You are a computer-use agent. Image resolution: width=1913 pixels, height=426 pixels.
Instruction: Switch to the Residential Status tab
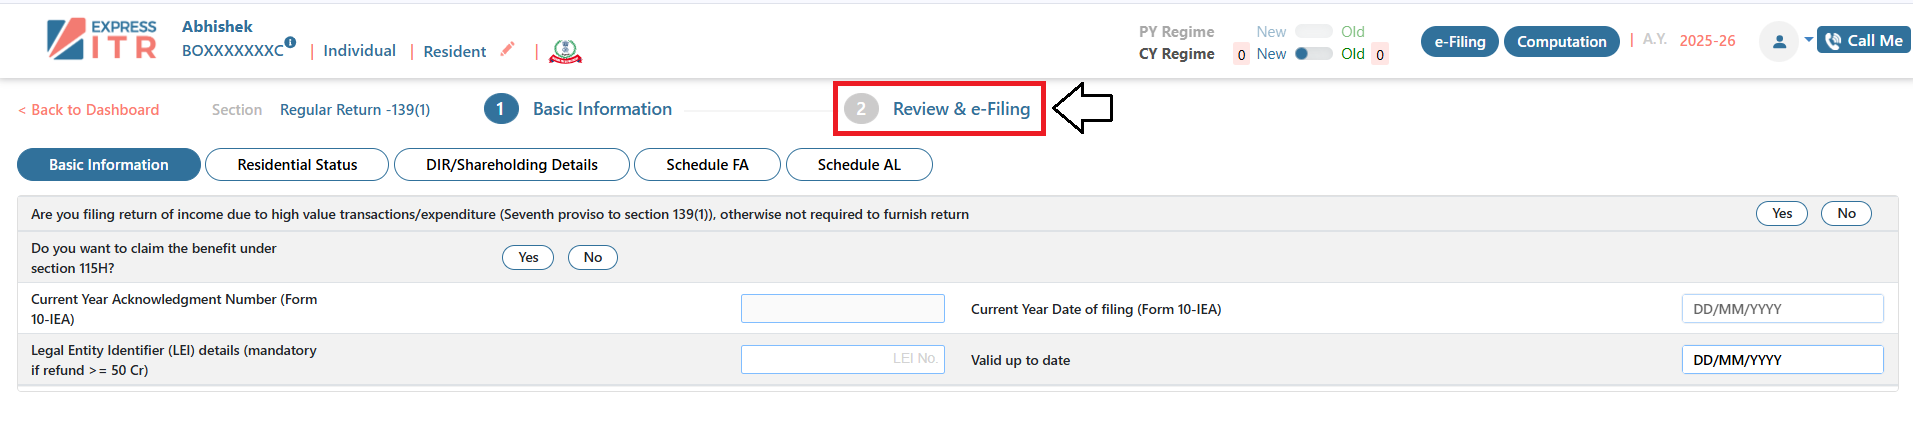tap(297, 165)
